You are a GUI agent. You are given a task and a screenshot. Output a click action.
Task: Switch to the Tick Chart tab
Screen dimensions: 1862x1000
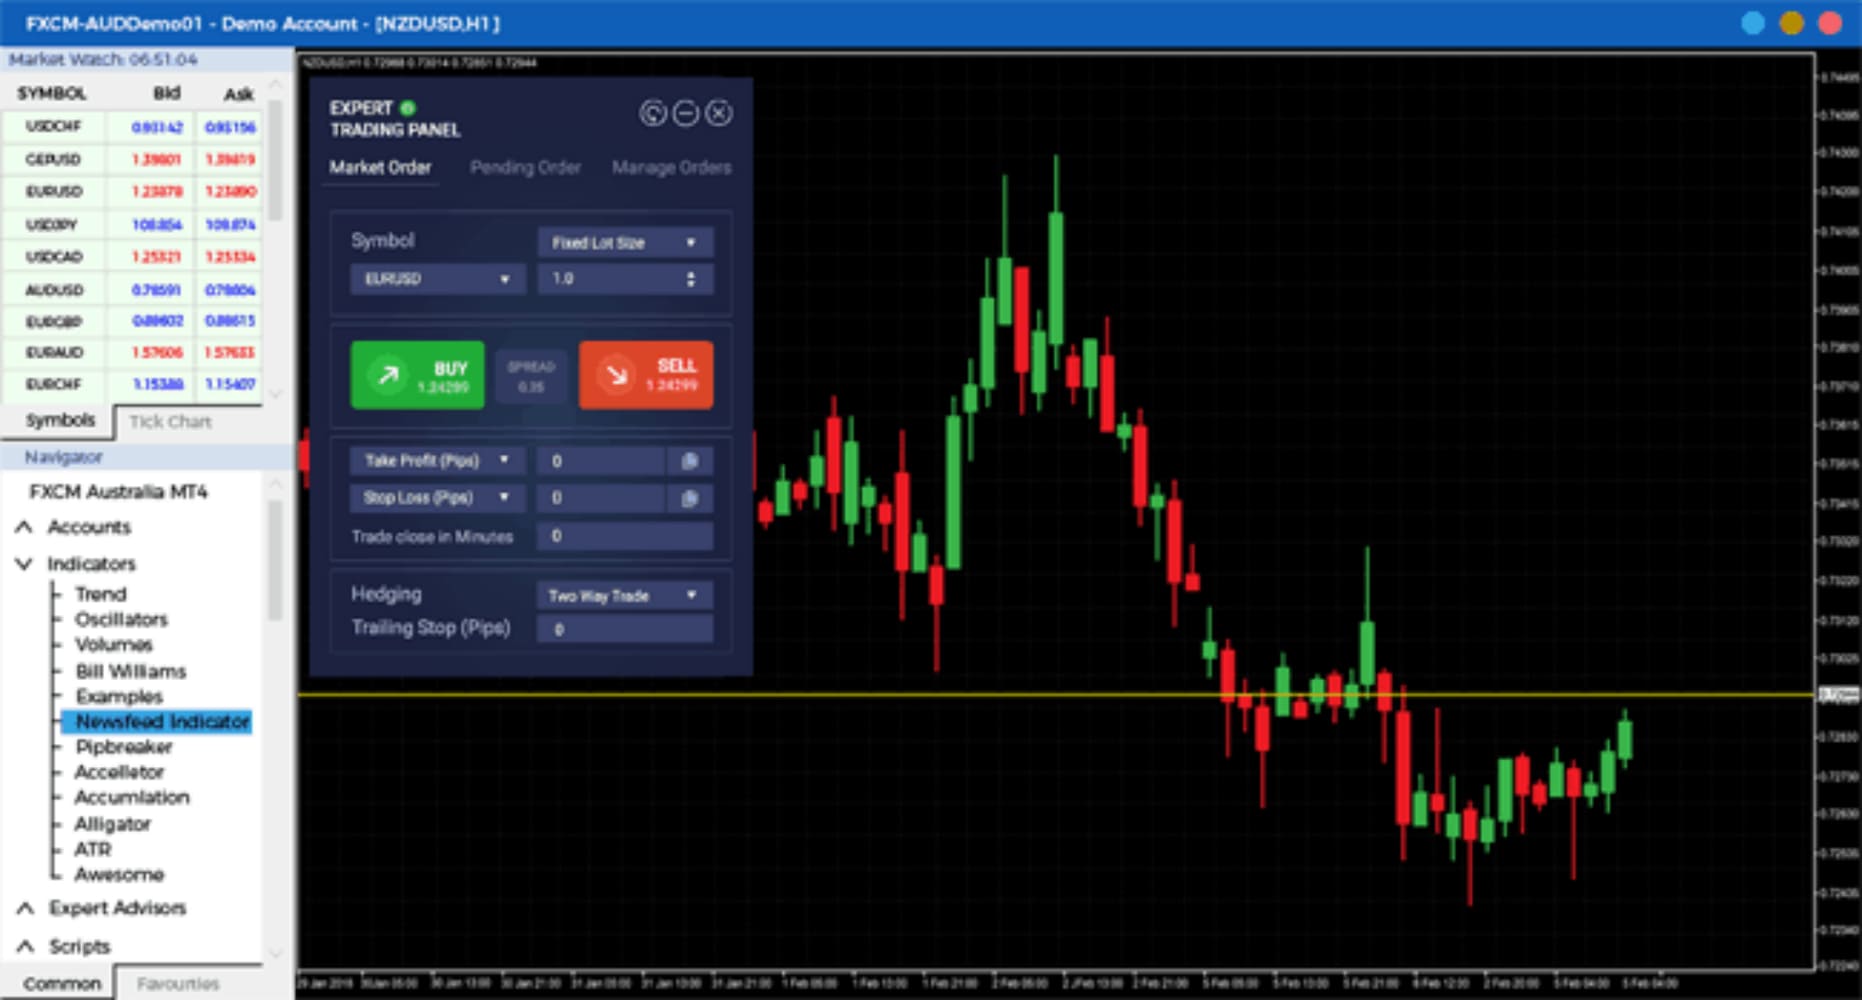pos(170,422)
